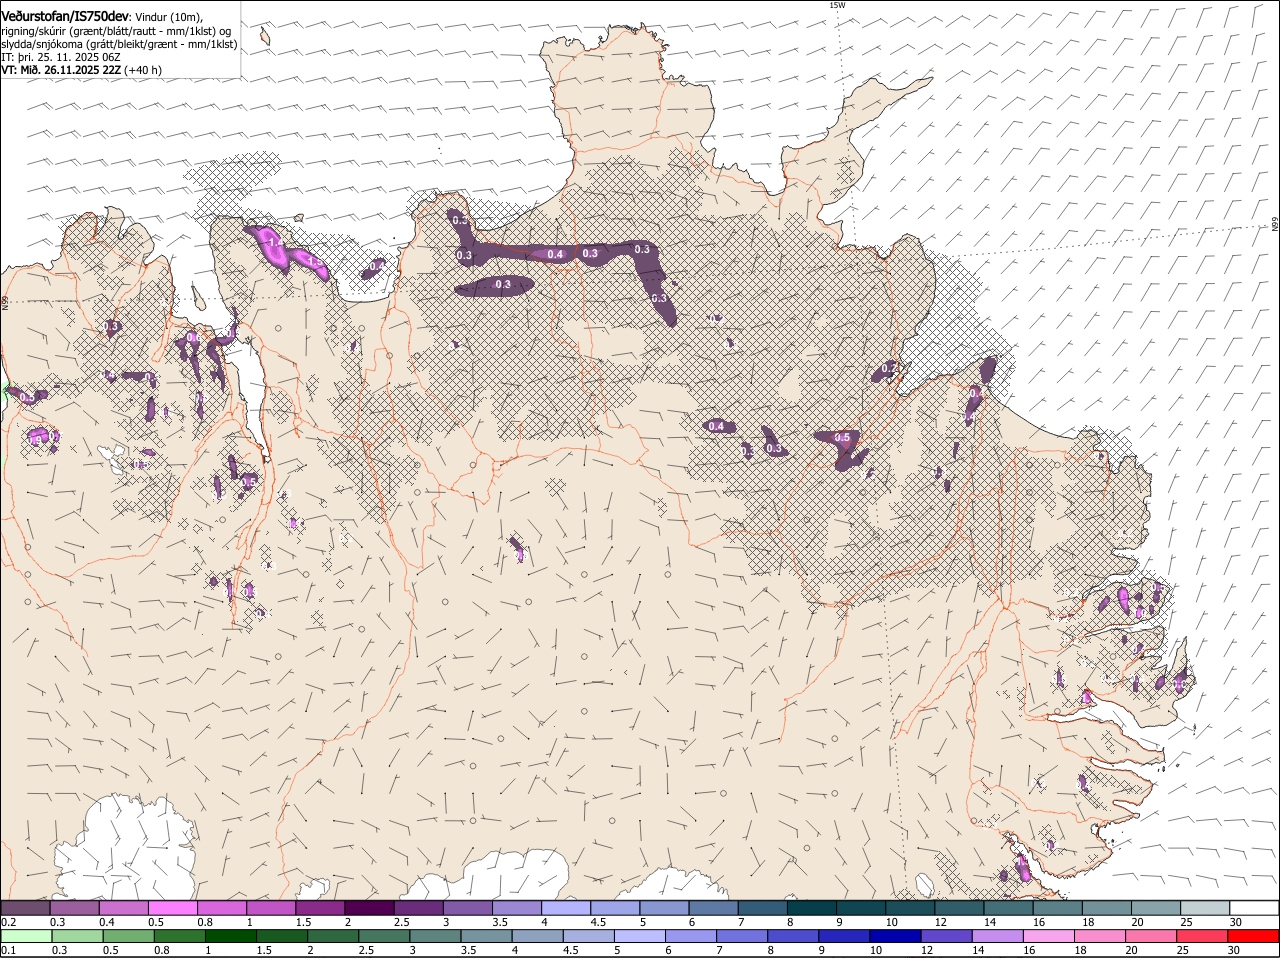The width and height of the screenshot is (1280, 958).
Task: Click the upper legend swatch between 0.2 and 0.3
Action: (25, 908)
